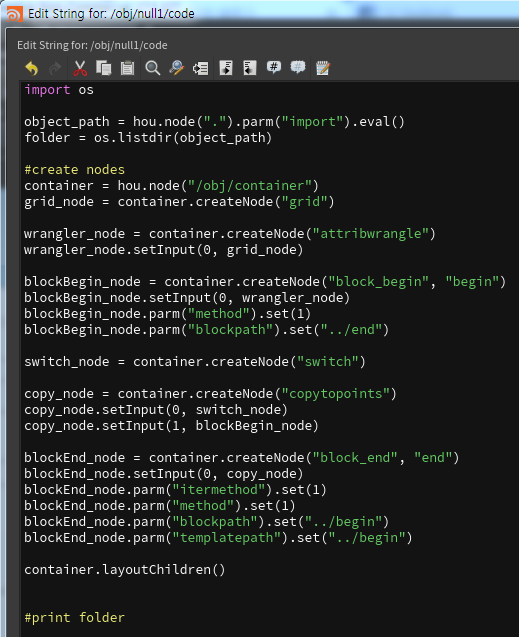The width and height of the screenshot is (519, 637).
Task: Cut selection with the scissors icon
Action: [80, 68]
